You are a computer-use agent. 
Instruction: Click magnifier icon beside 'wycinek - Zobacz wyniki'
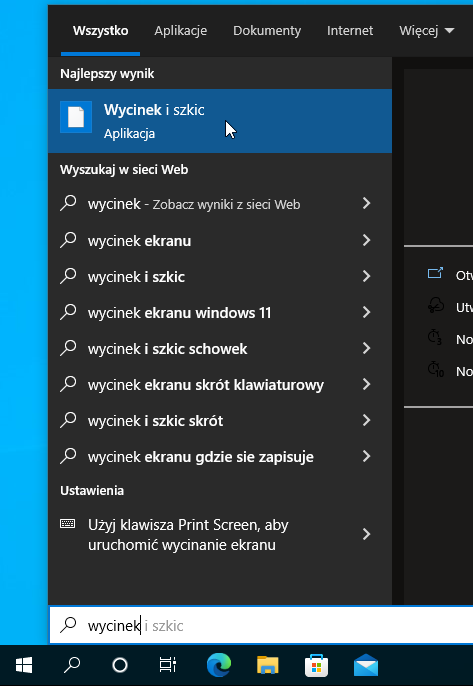click(x=68, y=203)
